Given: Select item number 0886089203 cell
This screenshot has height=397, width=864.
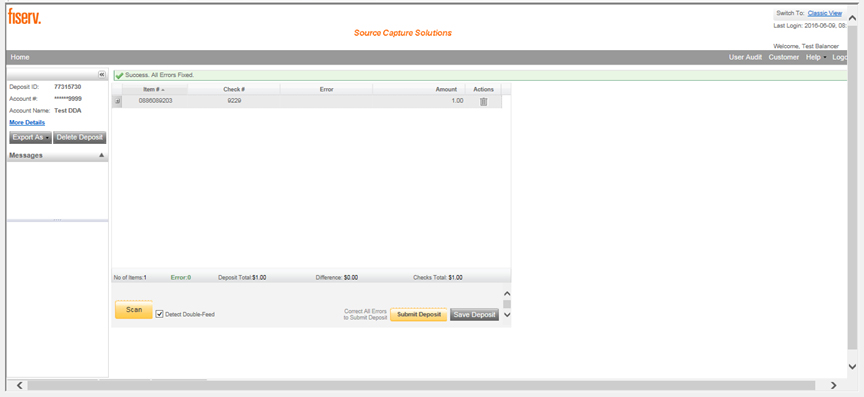Looking at the screenshot, I should click(x=155, y=101).
